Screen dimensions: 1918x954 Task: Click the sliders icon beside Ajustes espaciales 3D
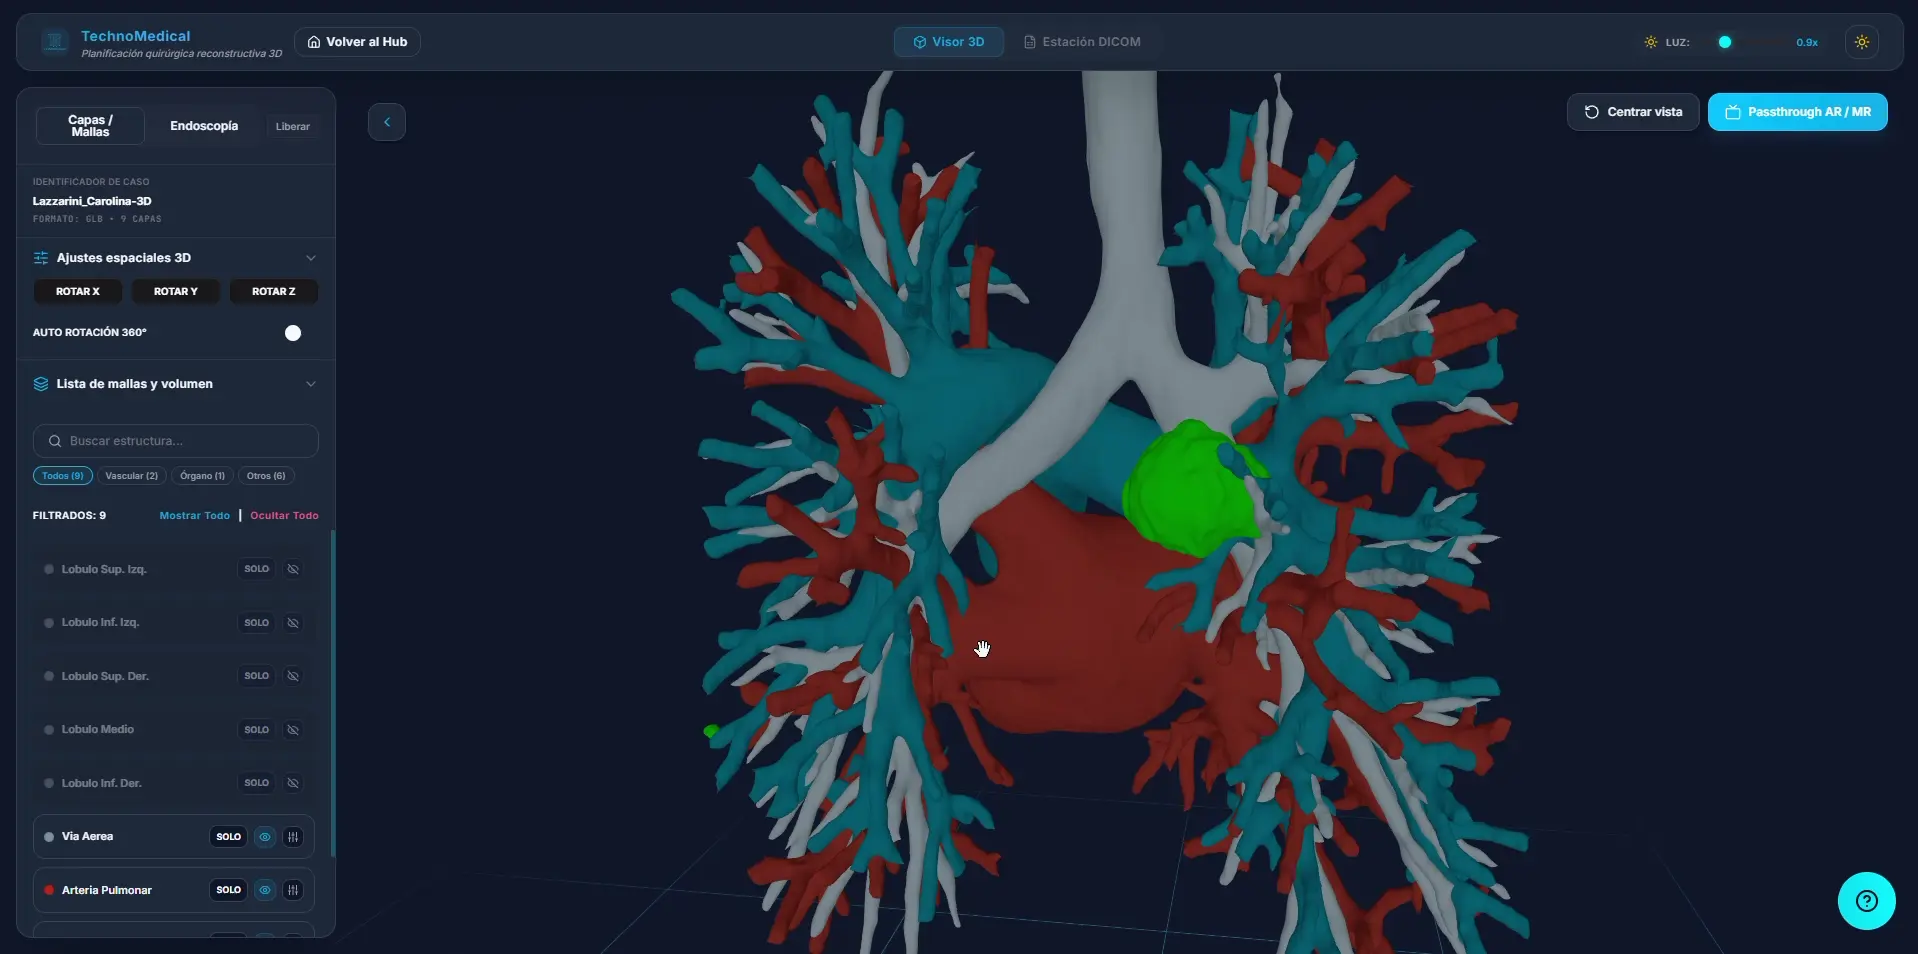click(x=41, y=258)
